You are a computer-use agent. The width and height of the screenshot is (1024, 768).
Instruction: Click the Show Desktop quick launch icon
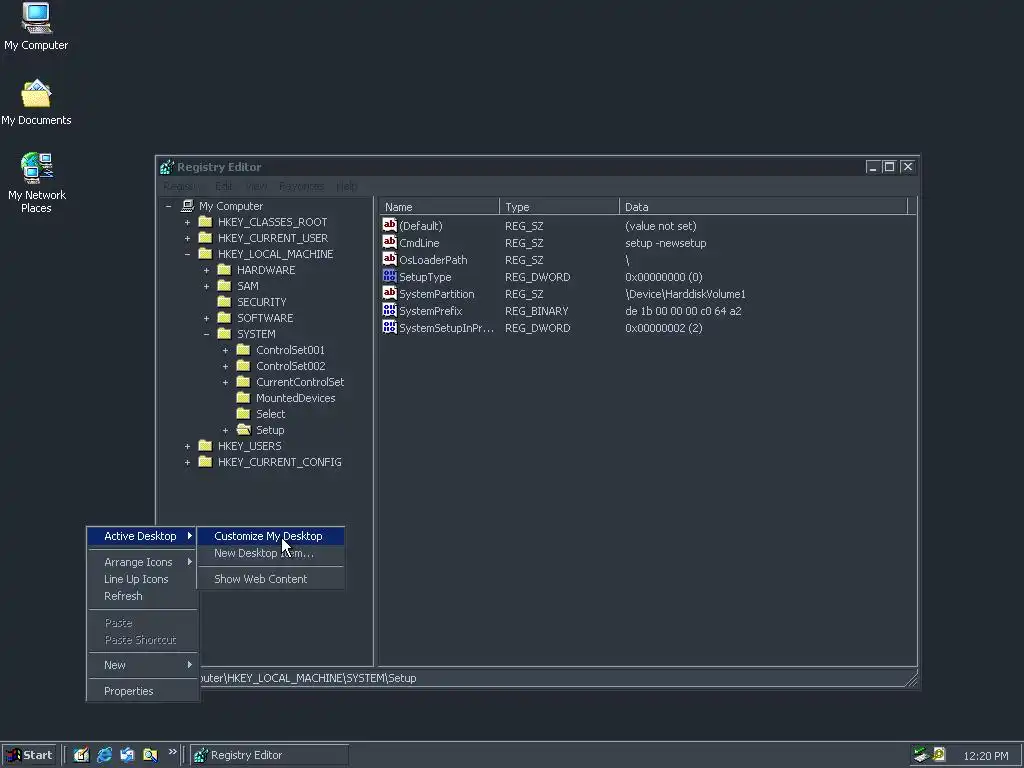tap(81, 755)
